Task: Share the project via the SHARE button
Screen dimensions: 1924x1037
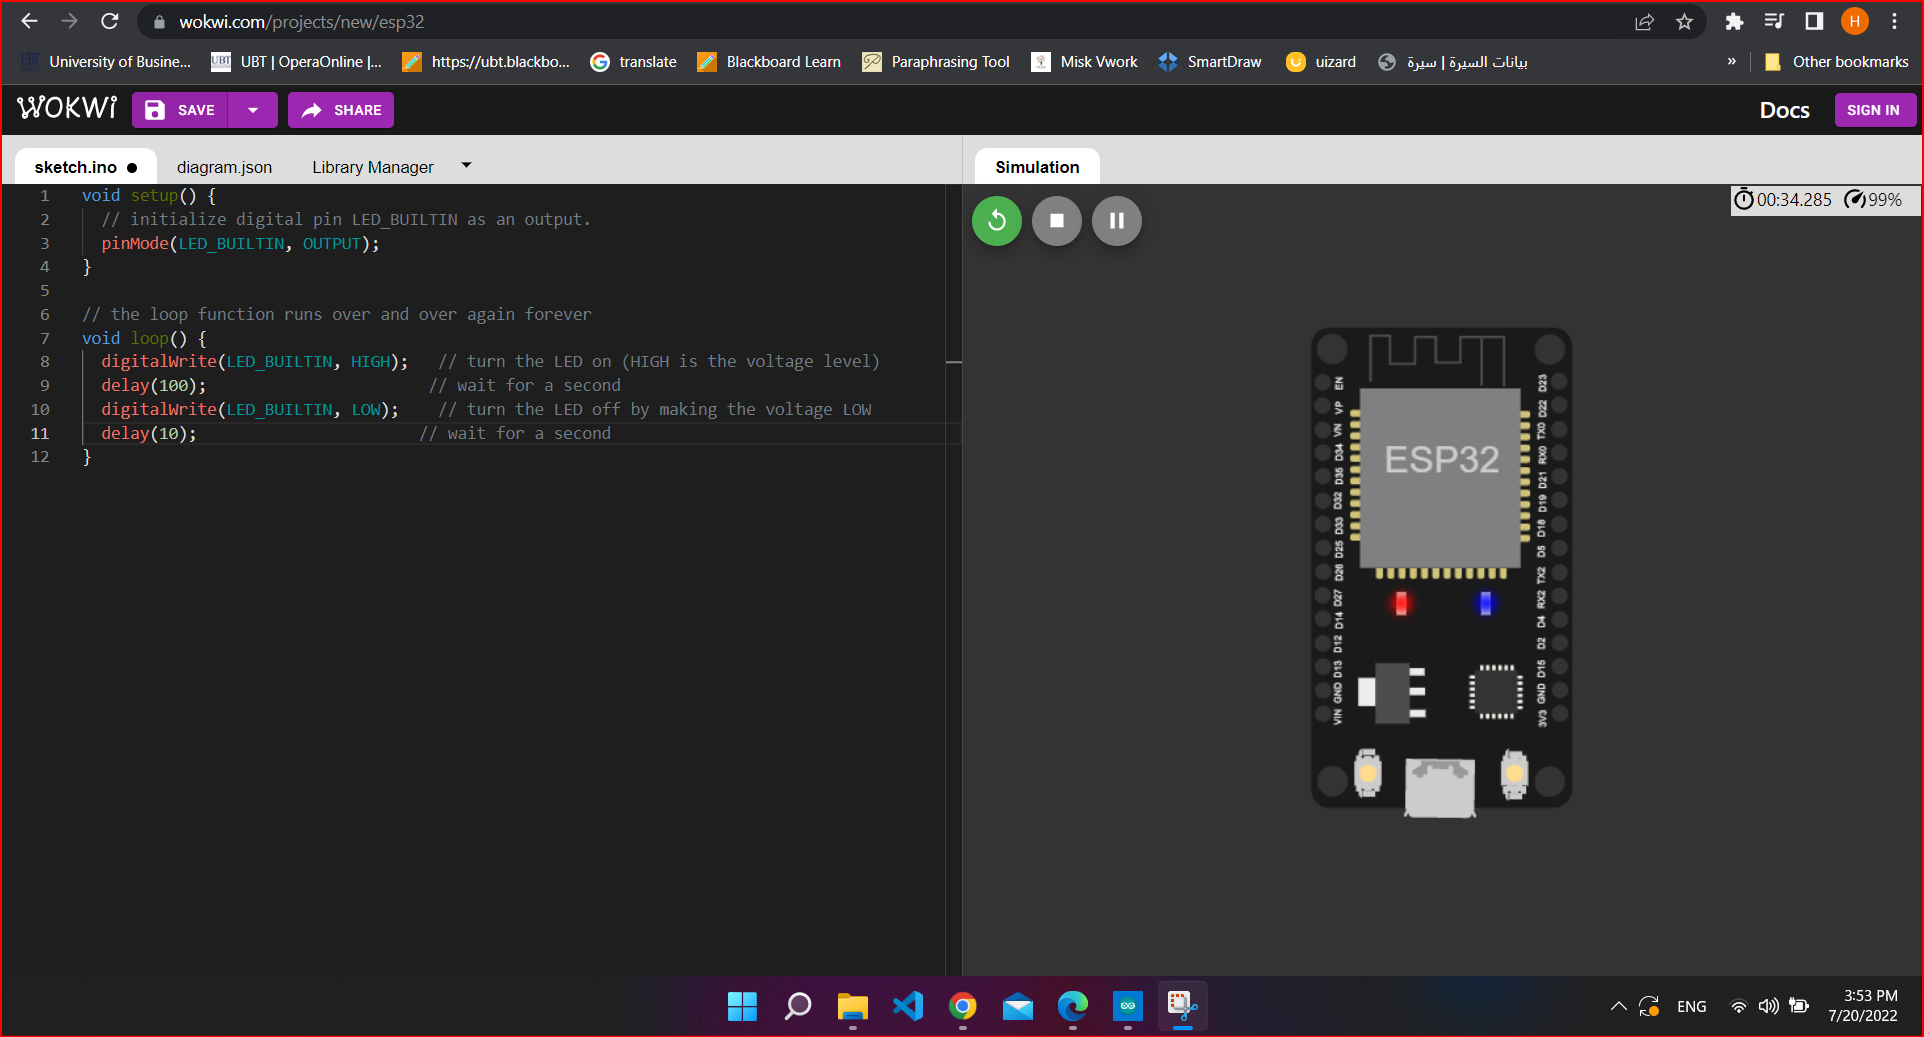Action: point(341,110)
